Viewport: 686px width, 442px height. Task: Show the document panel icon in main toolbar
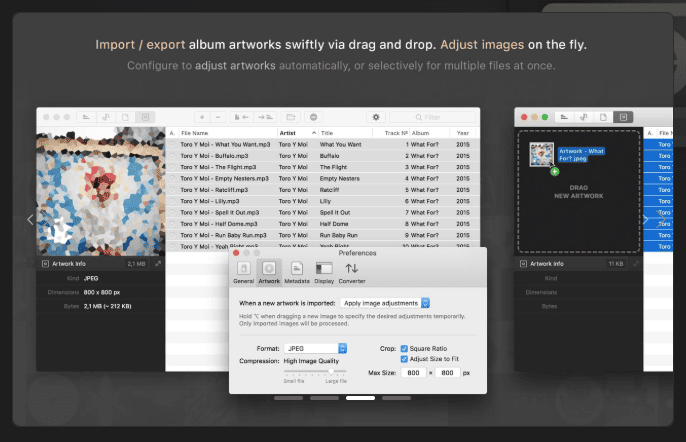click(125, 117)
